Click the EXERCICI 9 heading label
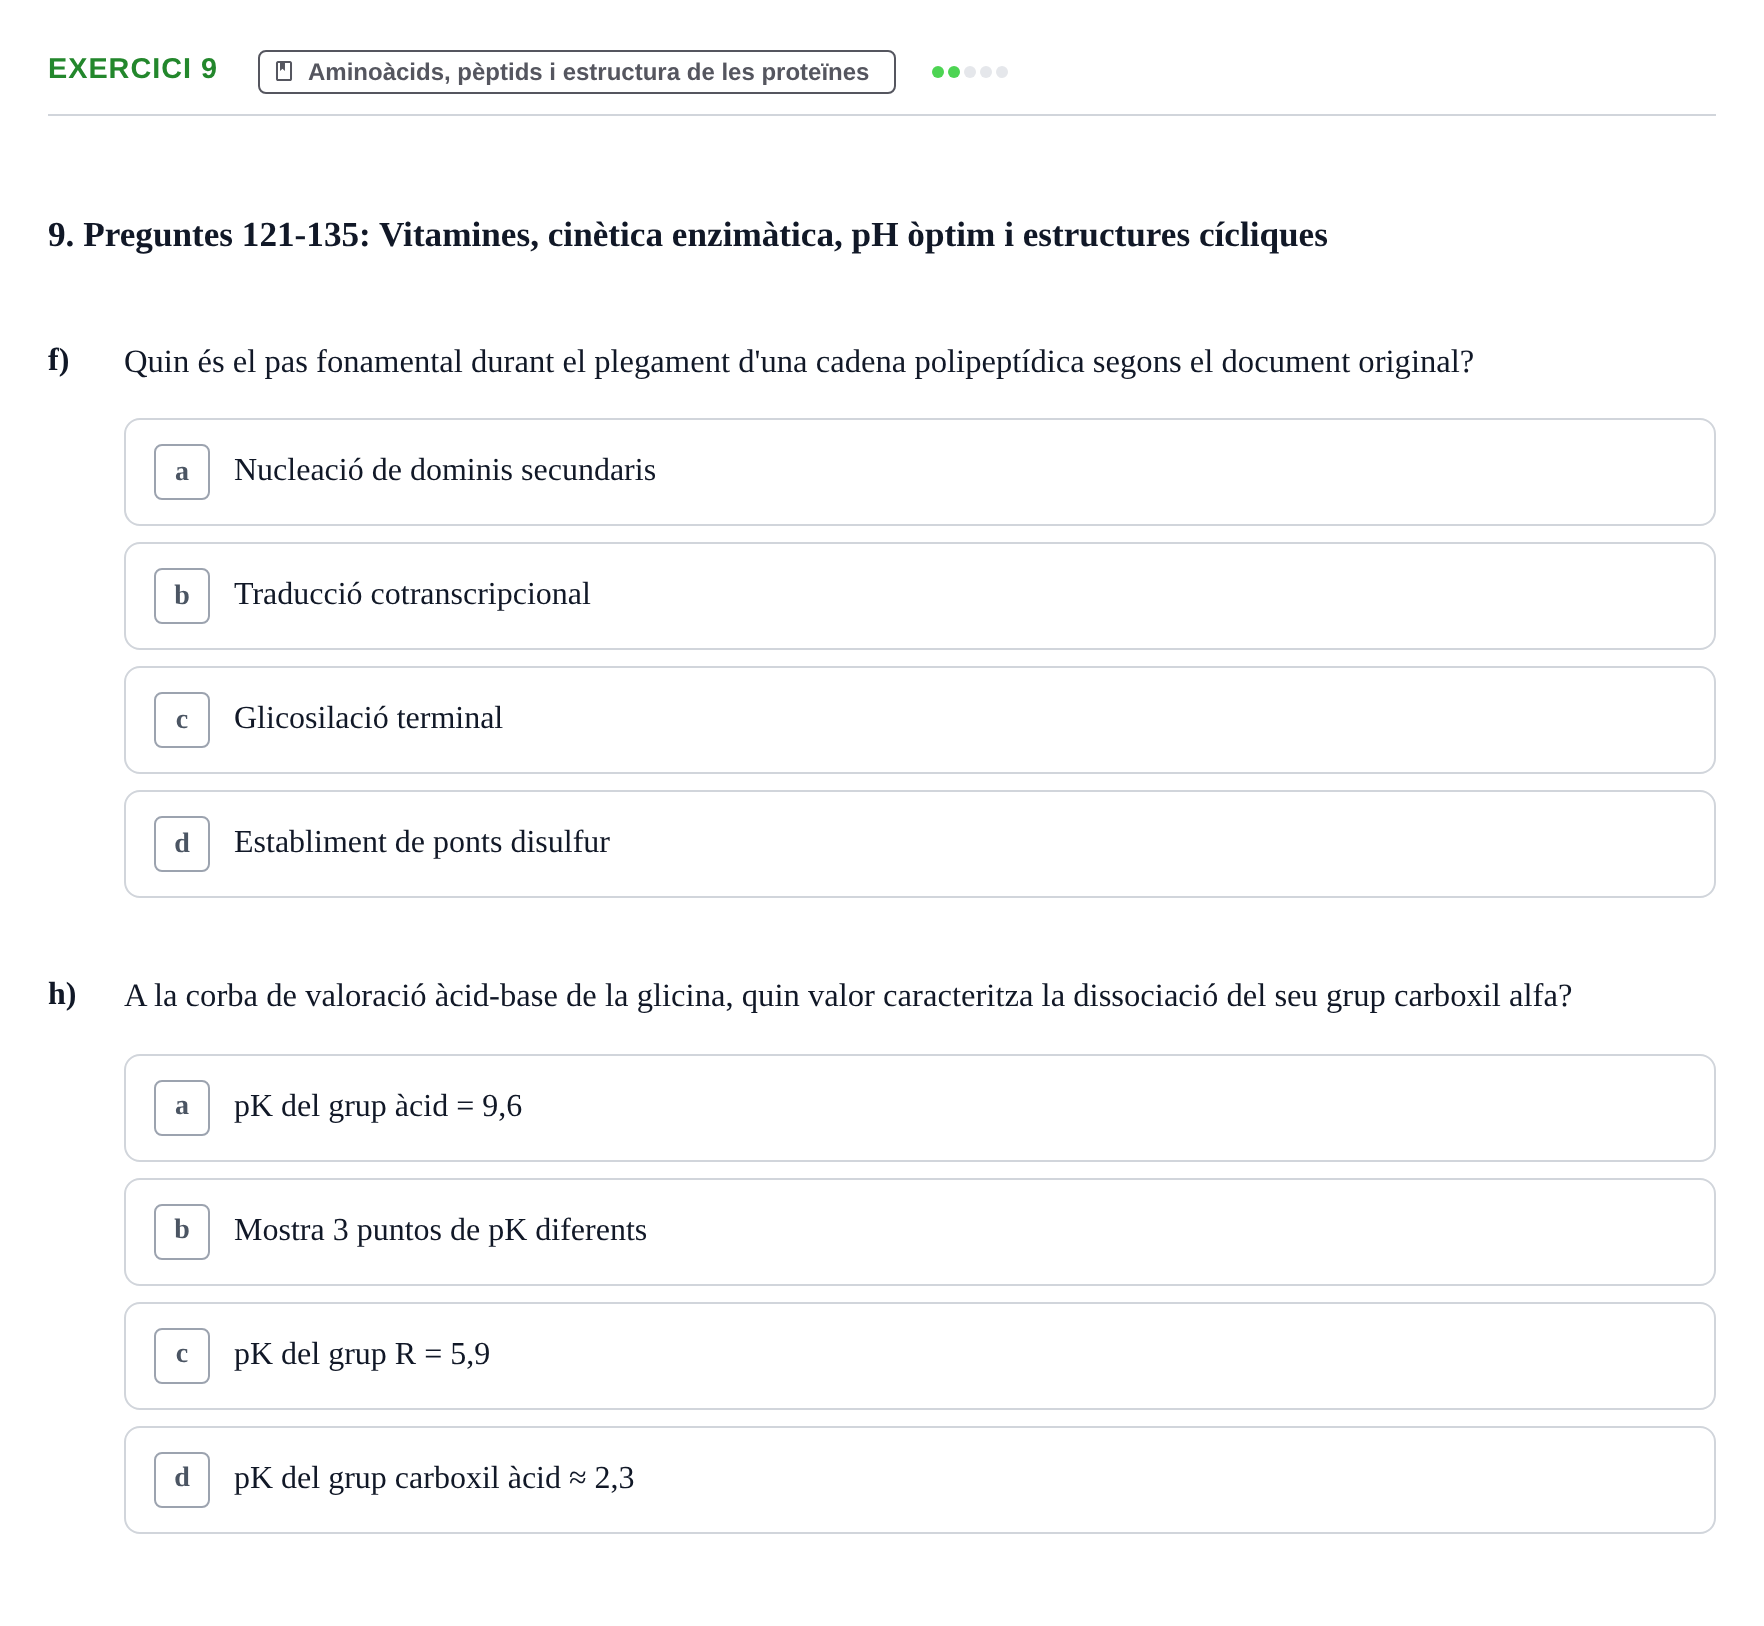Screen dimensions: 1764x1626 [133, 69]
